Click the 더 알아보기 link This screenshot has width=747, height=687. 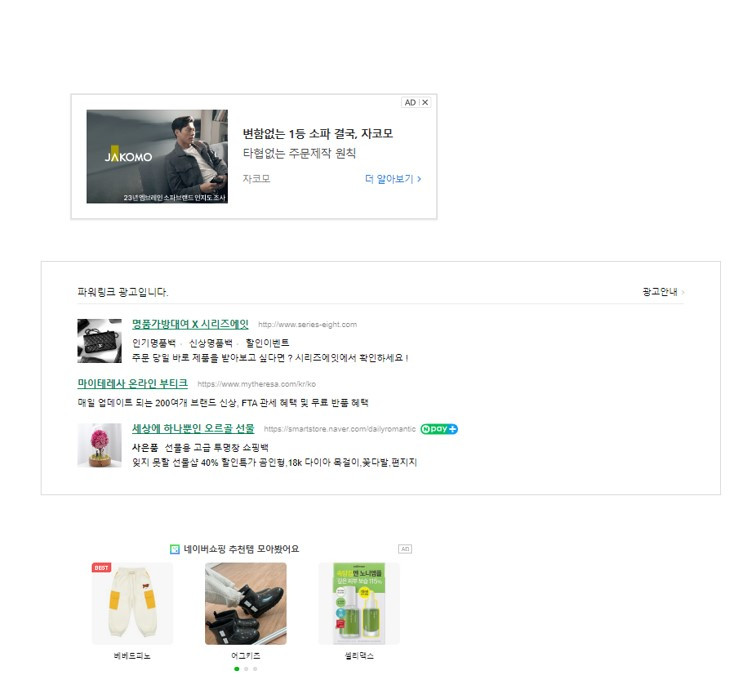(393, 179)
